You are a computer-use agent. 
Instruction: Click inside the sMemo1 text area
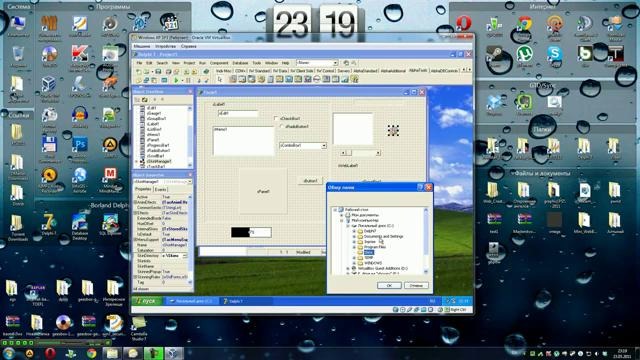pos(244,141)
